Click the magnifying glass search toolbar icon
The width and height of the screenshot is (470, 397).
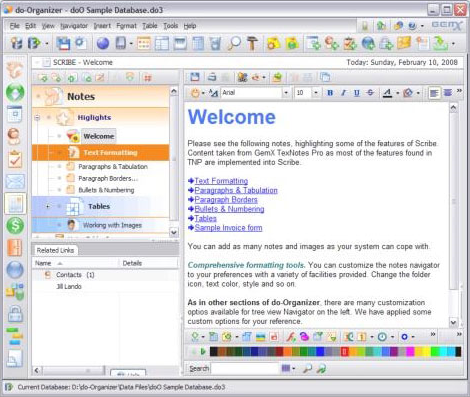(234, 43)
